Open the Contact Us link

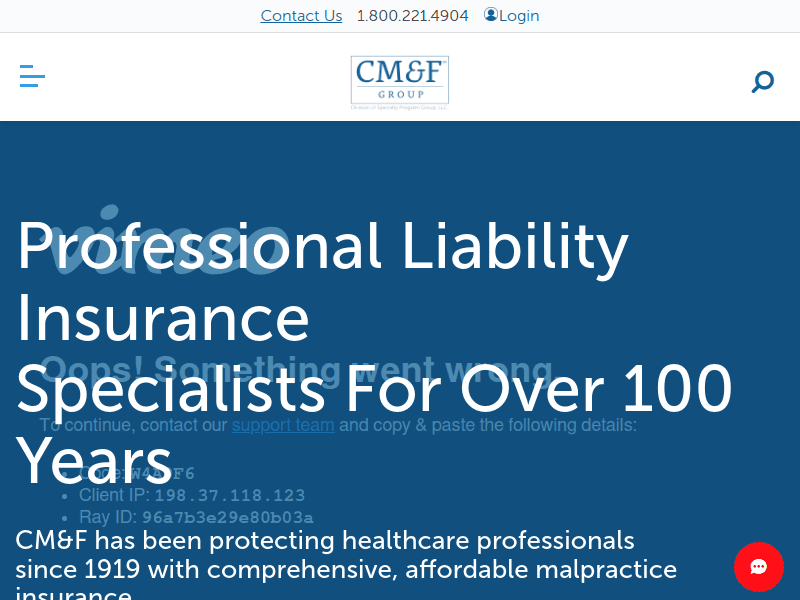click(301, 16)
